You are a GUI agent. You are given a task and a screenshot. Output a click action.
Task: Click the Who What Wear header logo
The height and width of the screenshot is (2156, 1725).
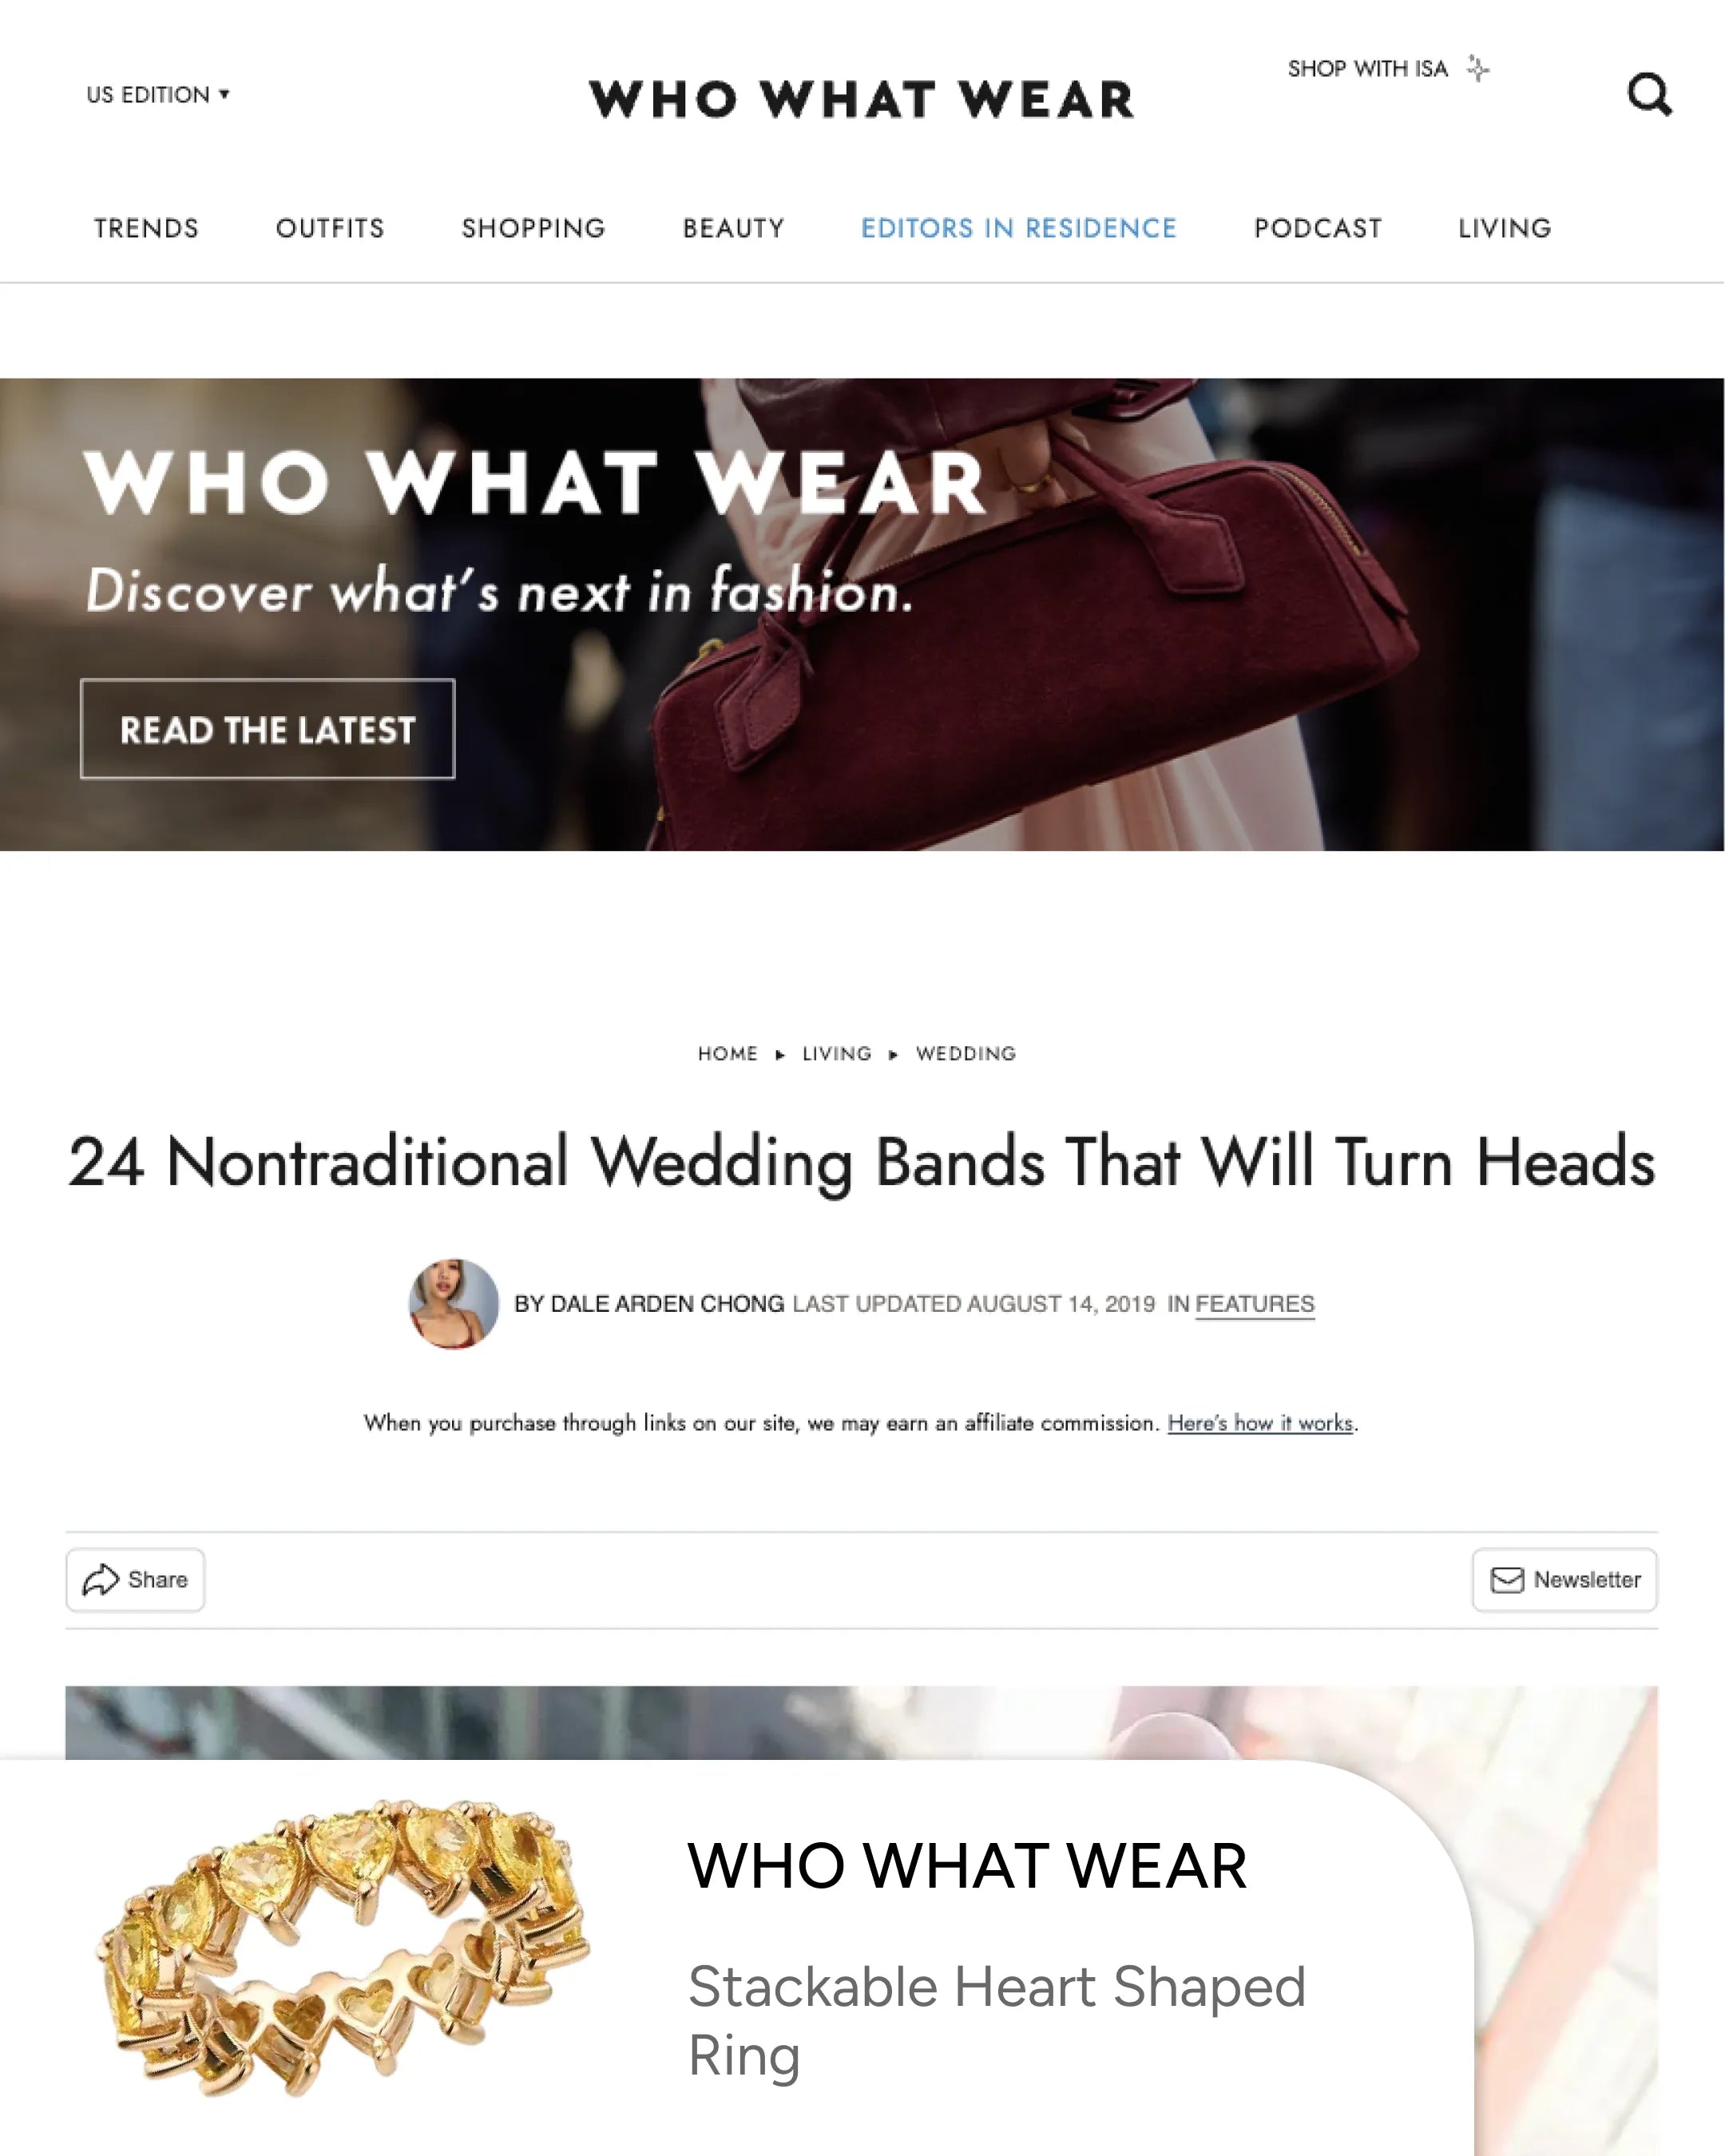pyautogui.click(x=861, y=99)
